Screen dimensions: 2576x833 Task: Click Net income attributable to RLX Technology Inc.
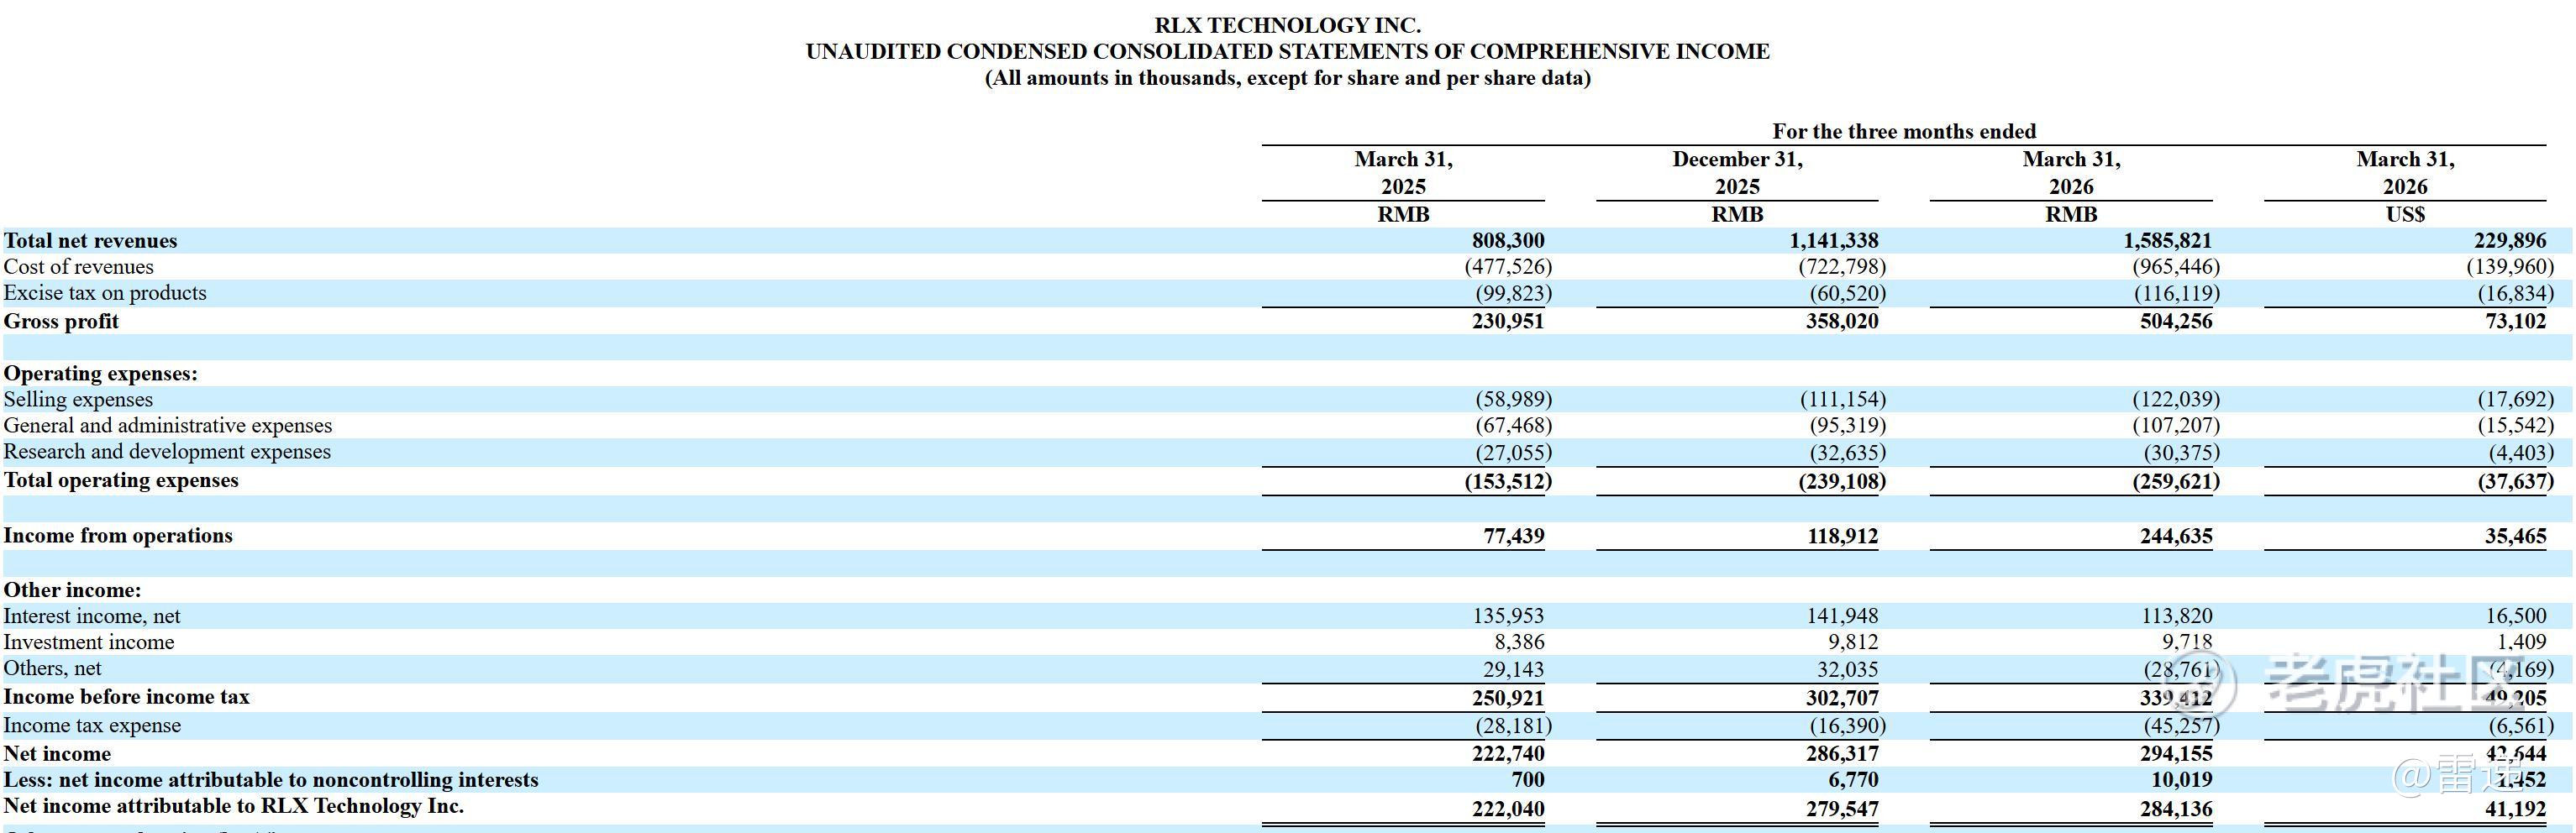pos(233,806)
